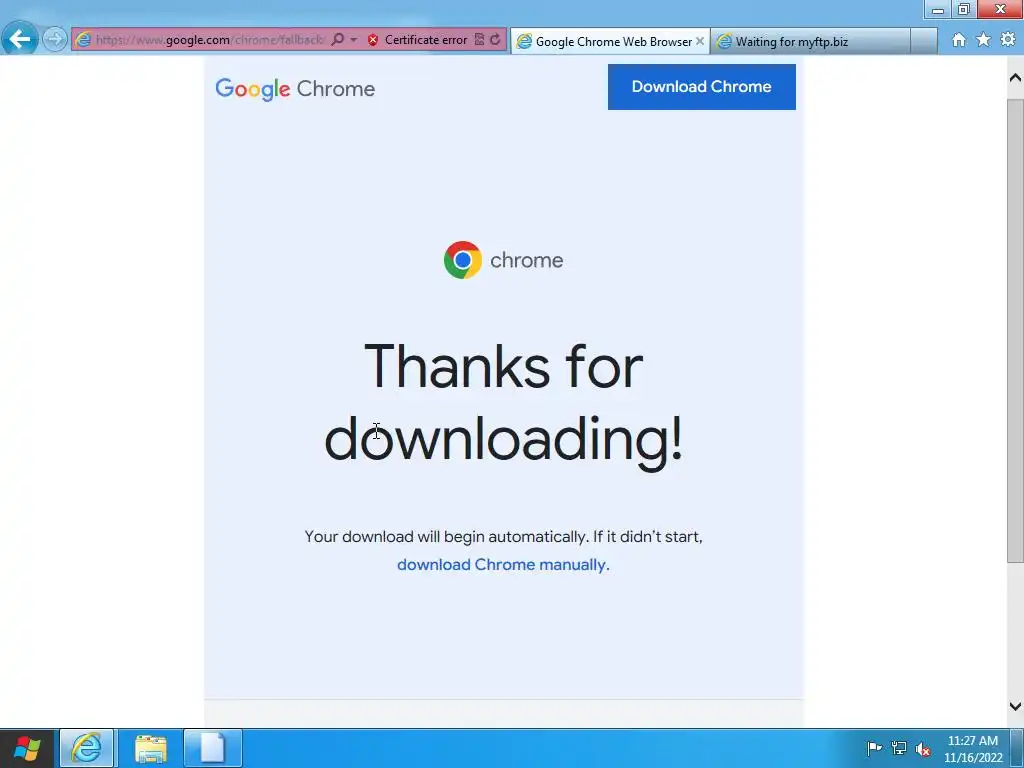Click the search magnifier in address bar
The image size is (1024, 768).
point(338,40)
